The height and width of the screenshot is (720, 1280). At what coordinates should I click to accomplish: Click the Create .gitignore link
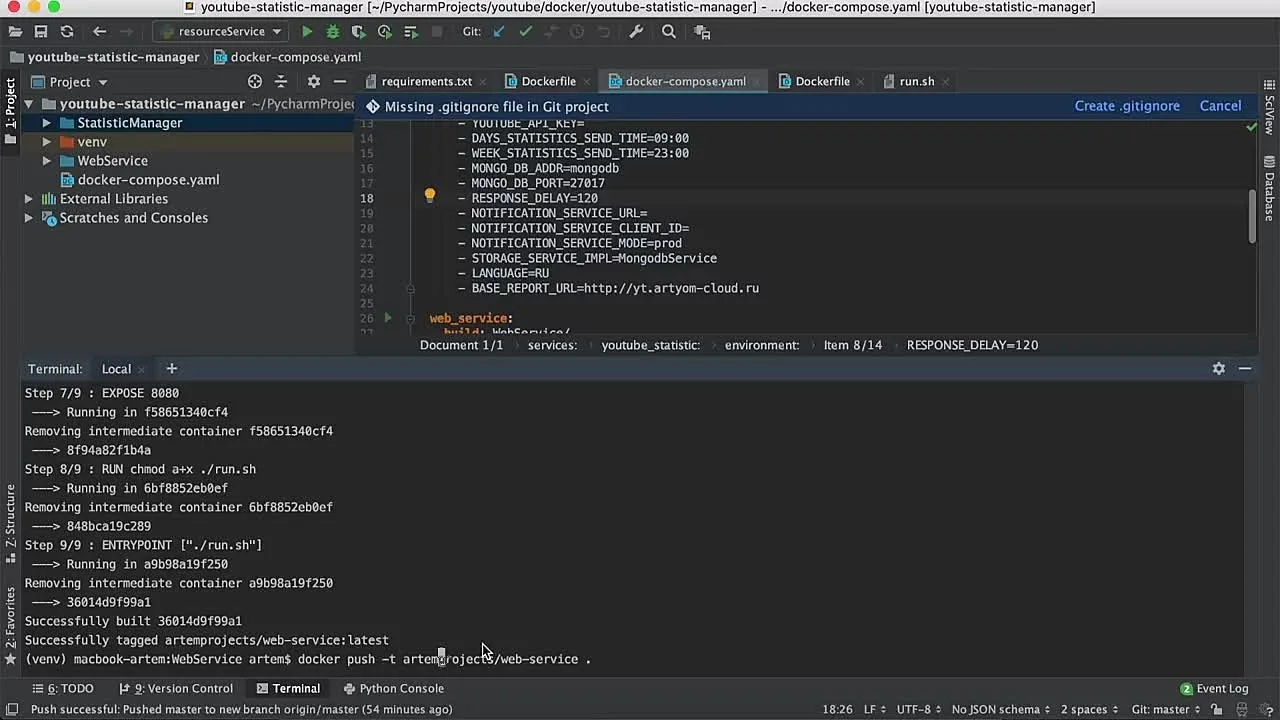coord(1127,106)
